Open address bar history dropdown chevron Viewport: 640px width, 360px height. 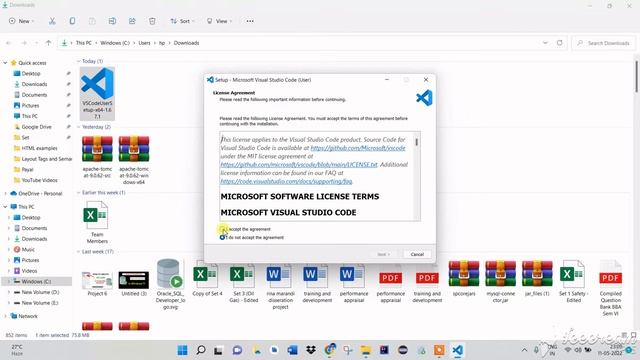coord(545,43)
